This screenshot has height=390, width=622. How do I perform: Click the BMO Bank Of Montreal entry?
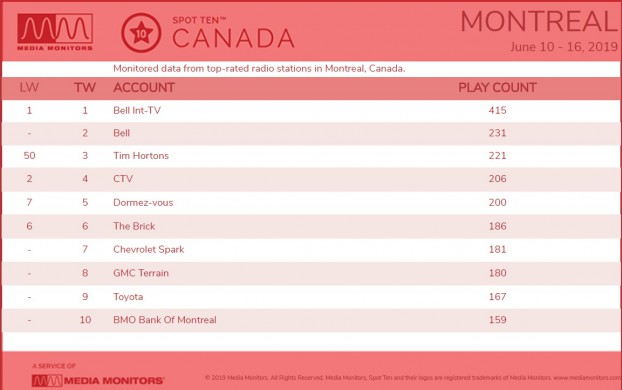tap(165, 320)
